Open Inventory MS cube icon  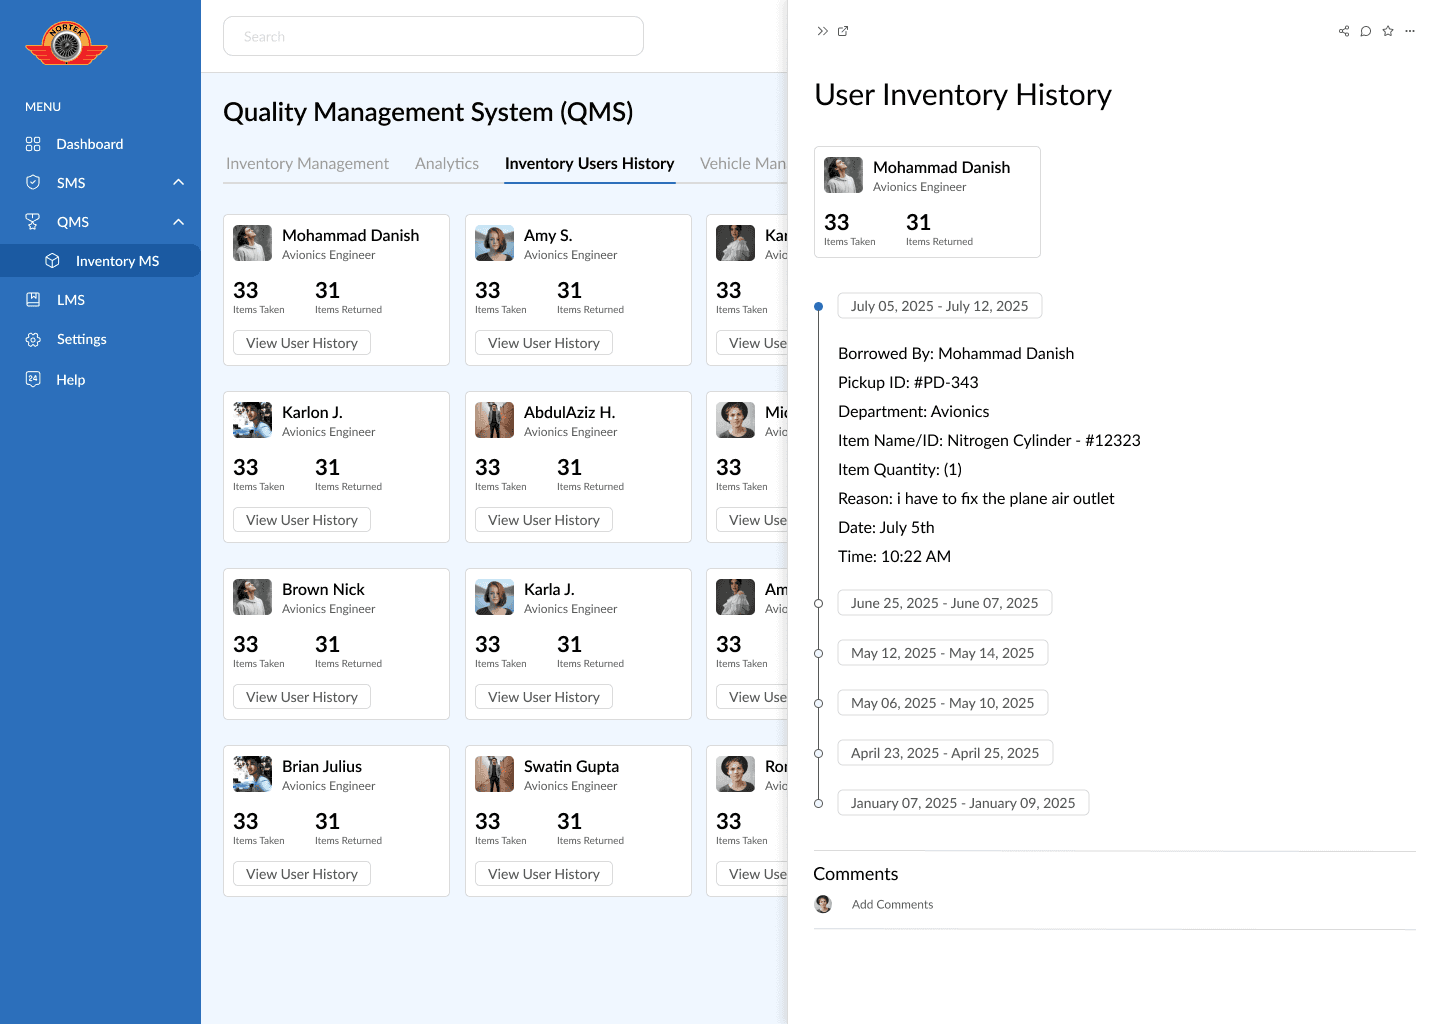tap(53, 261)
